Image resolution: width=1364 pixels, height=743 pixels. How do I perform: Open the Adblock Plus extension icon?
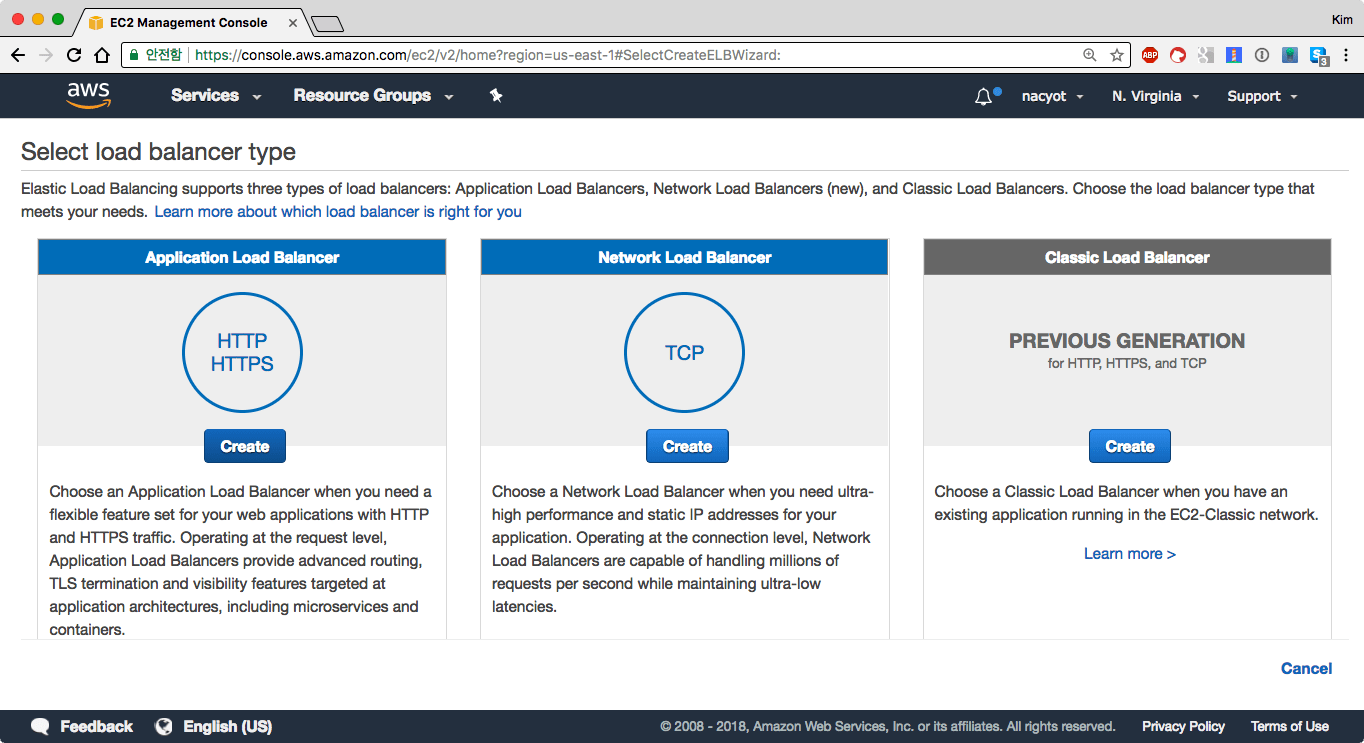[x=1149, y=56]
